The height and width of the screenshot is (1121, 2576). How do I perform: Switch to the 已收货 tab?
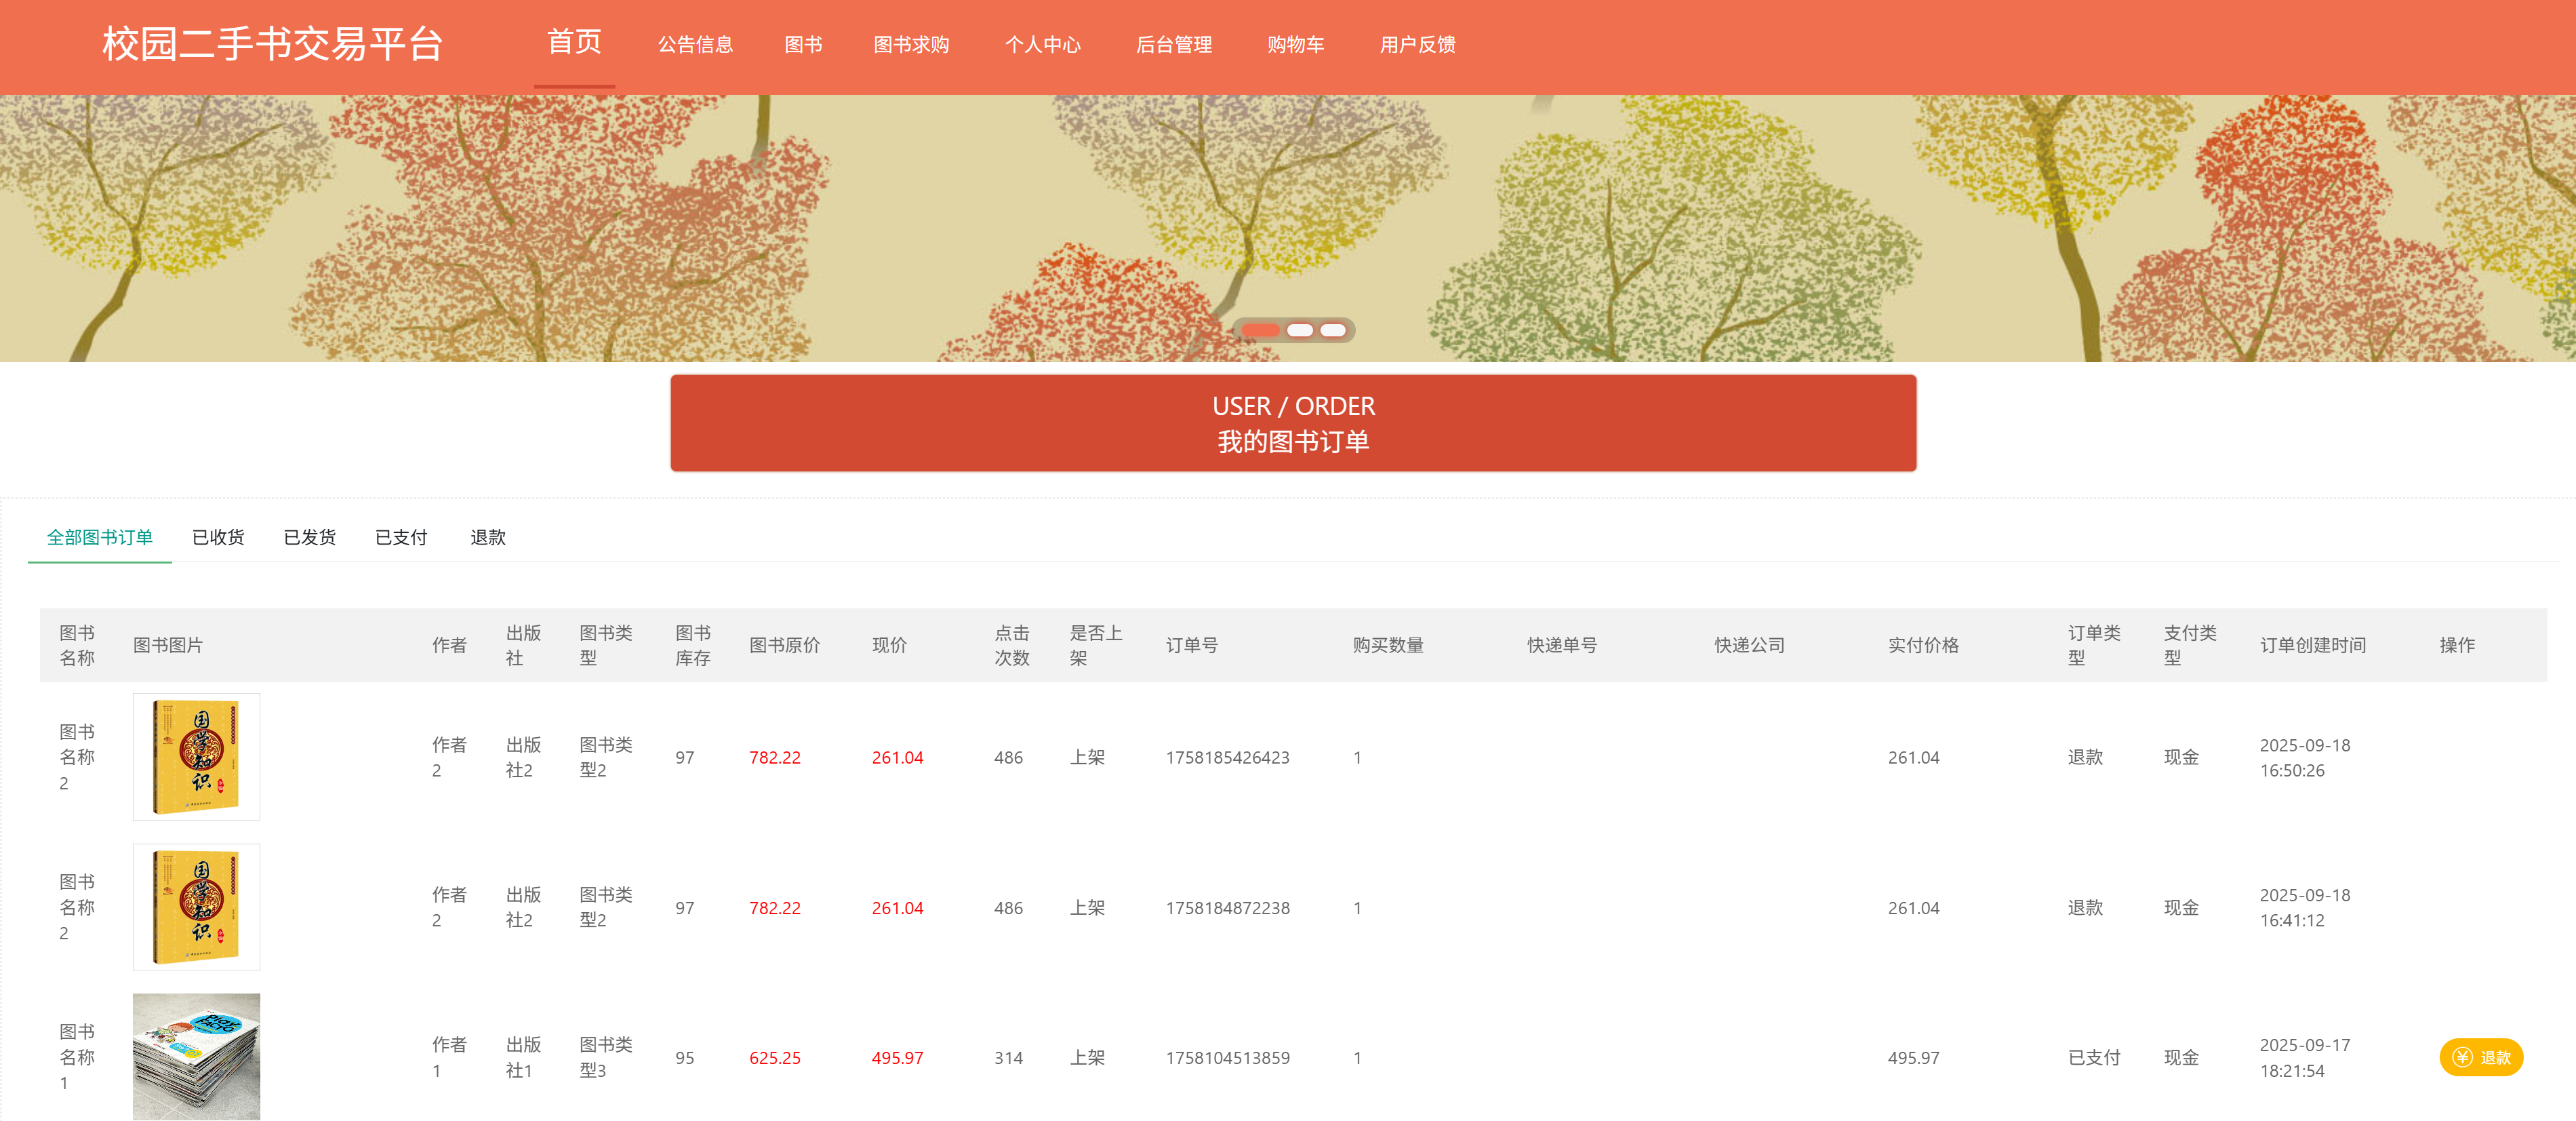(218, 537)
